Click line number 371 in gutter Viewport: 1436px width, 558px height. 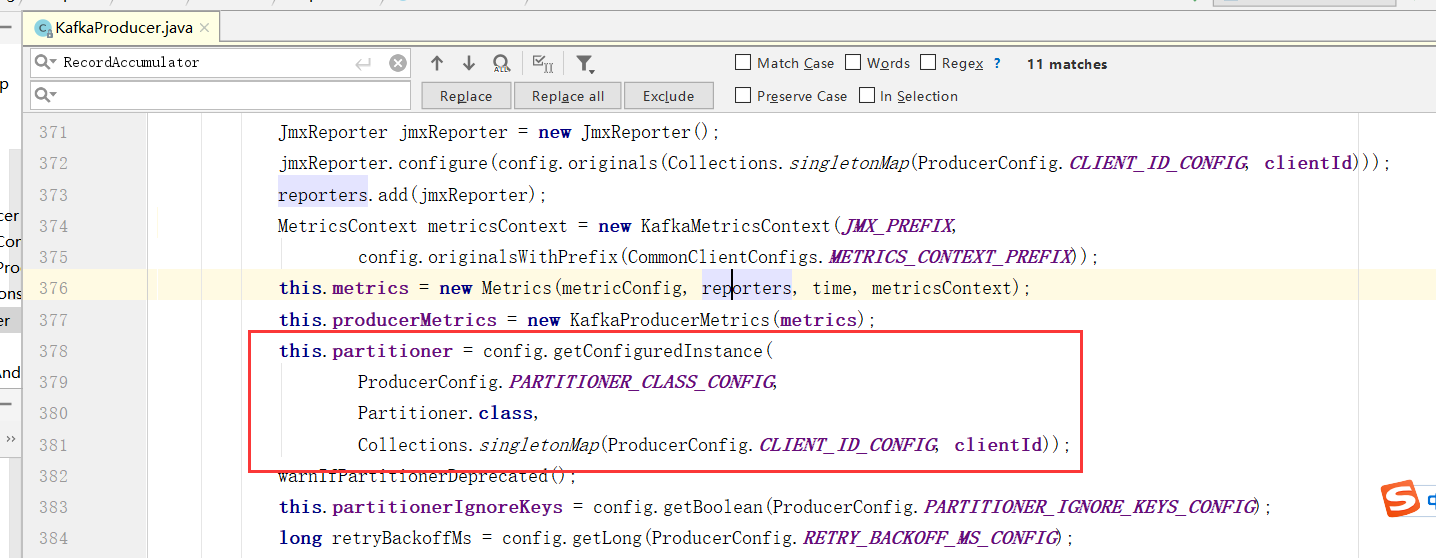click(52, 132)
